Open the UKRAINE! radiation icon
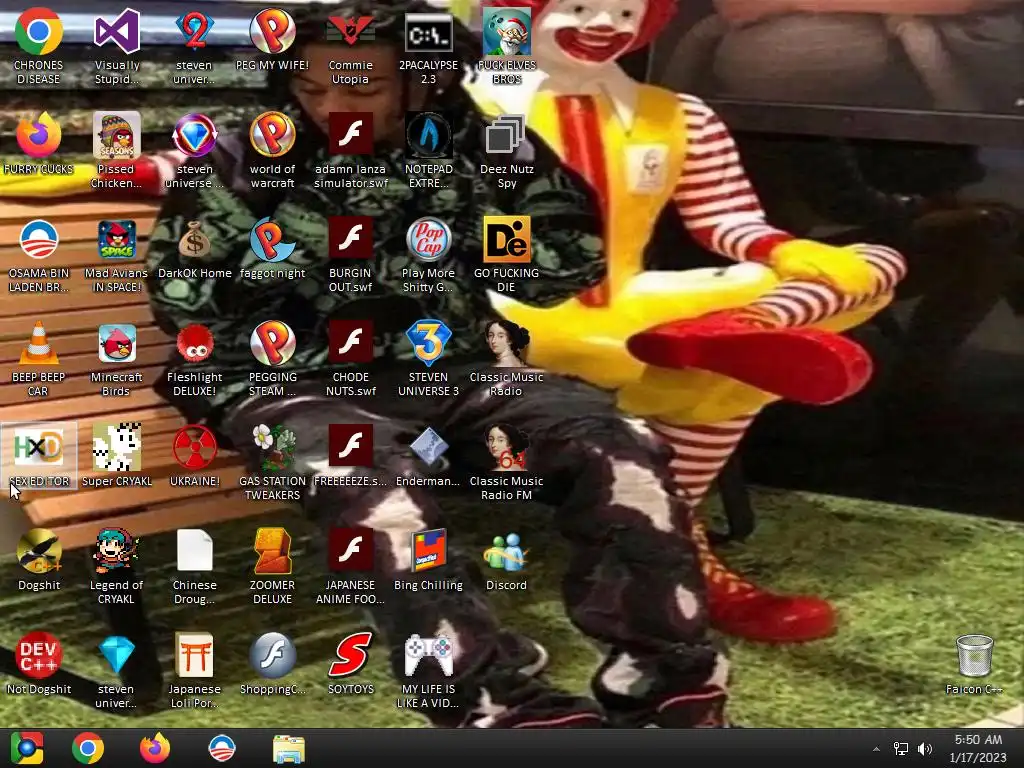 [195, 447]
